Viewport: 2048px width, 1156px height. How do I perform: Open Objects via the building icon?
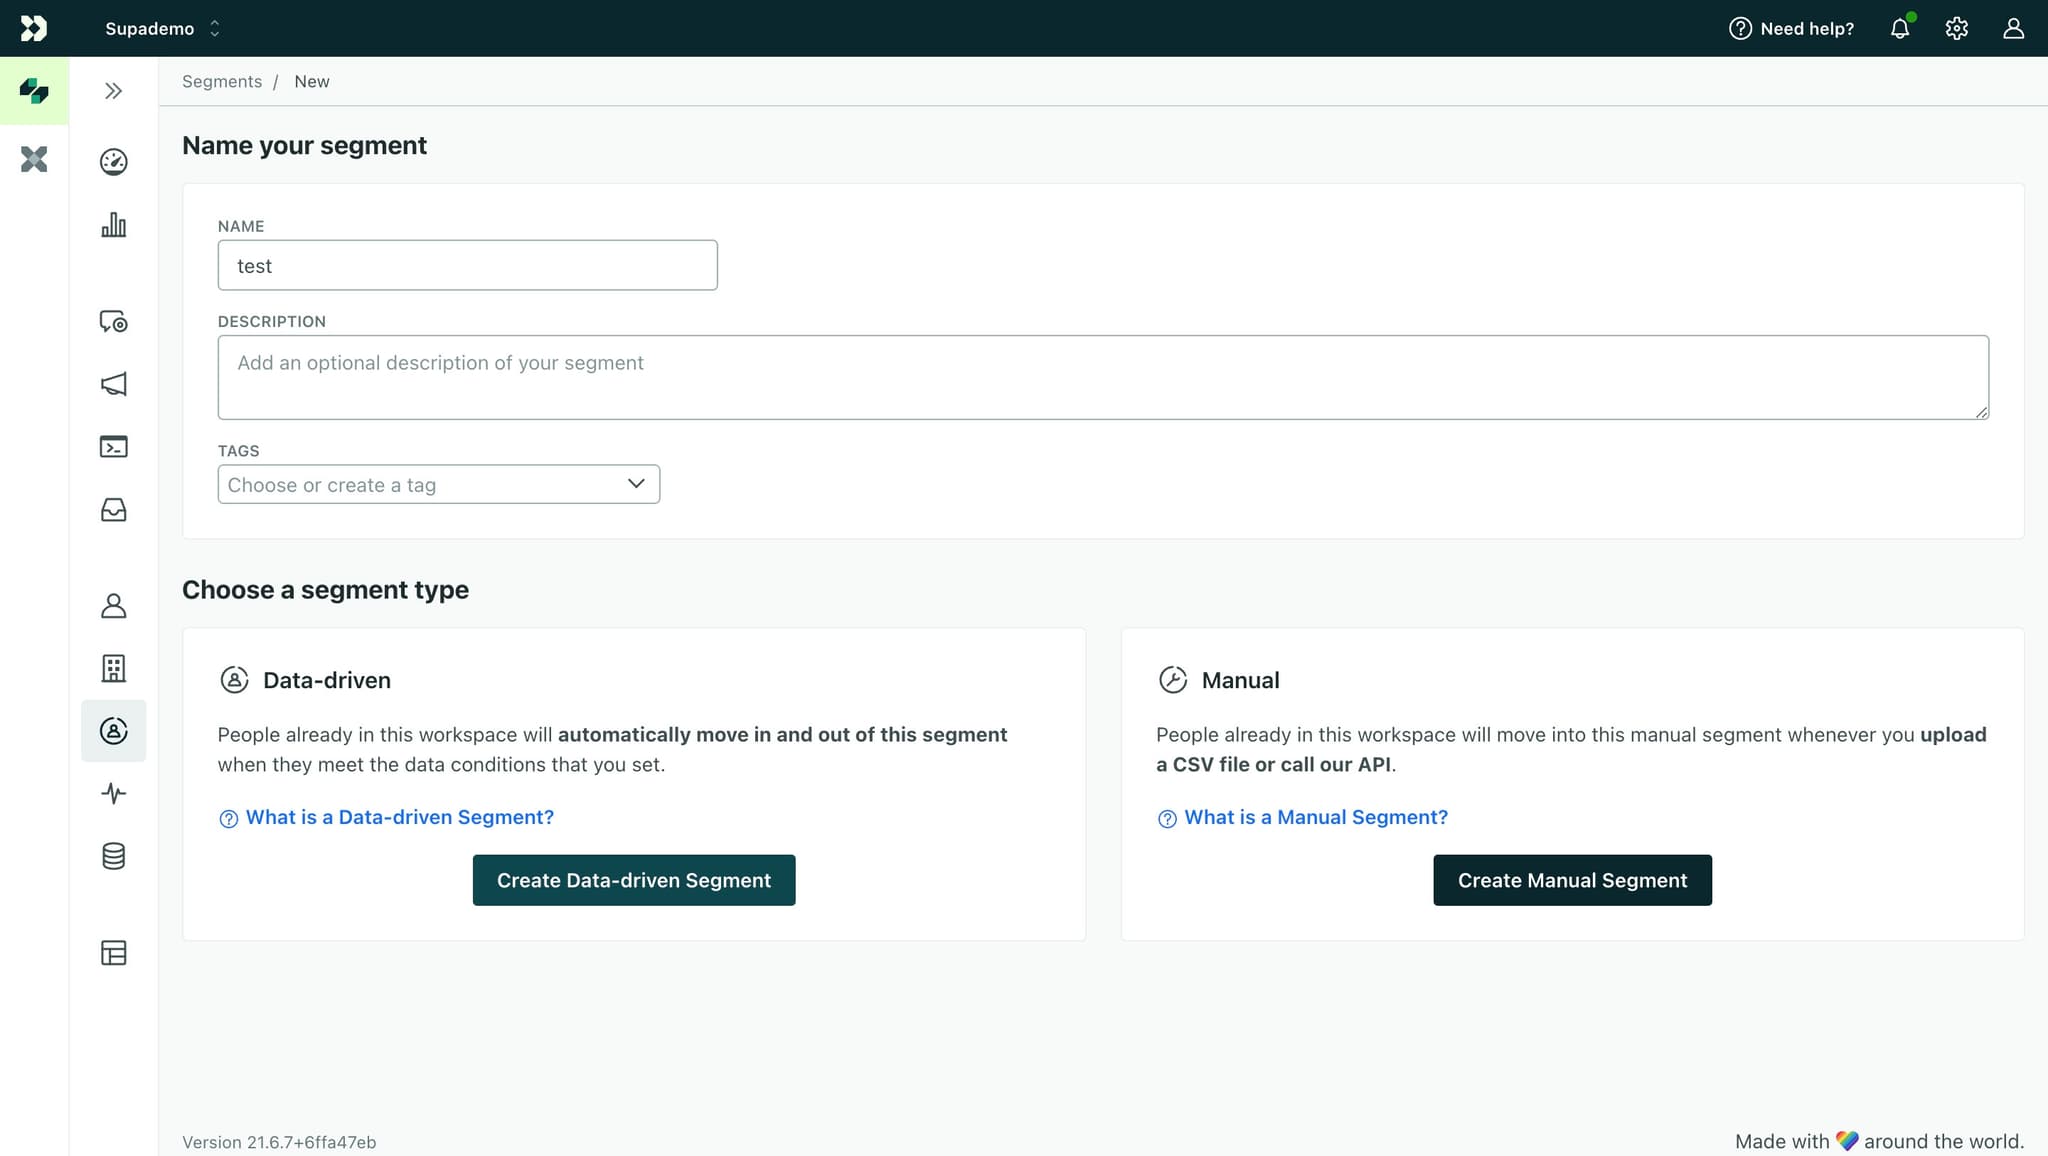tap(113, 668)
